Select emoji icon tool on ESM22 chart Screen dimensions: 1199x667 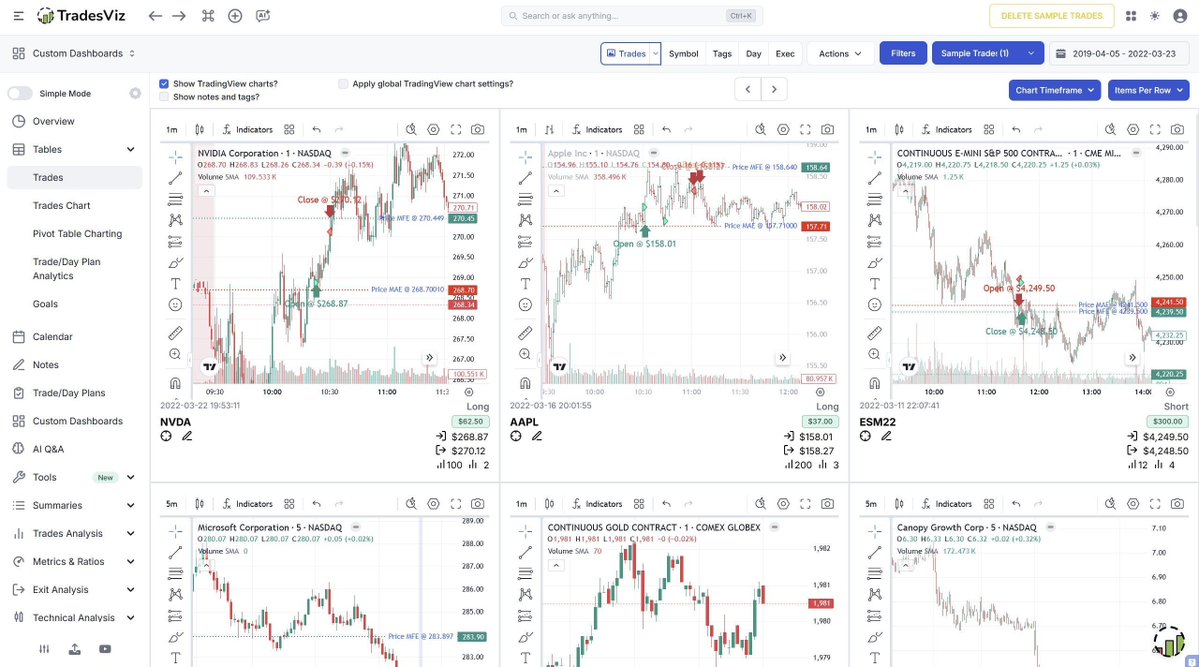coord(875,304)
